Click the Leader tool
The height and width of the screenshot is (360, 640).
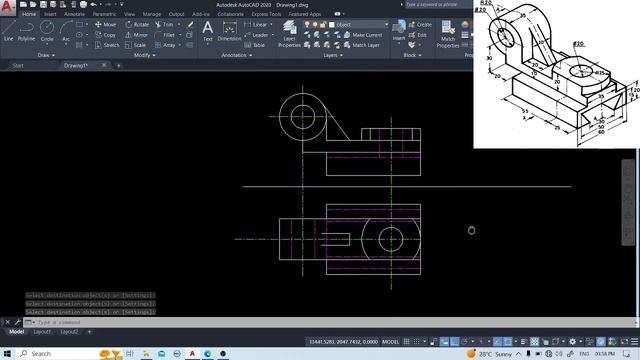[x=256, y=35]
